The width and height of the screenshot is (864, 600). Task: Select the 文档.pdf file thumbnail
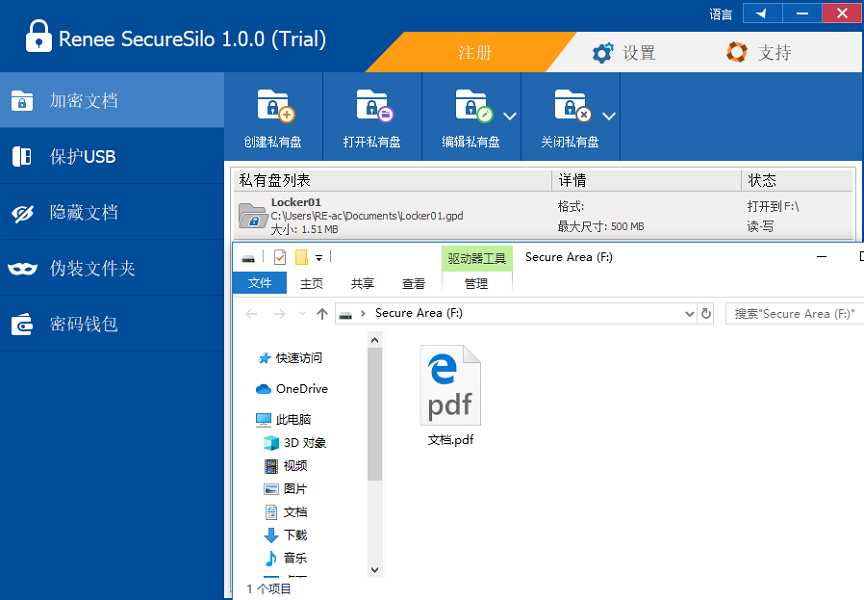click(x=450, y=385)
